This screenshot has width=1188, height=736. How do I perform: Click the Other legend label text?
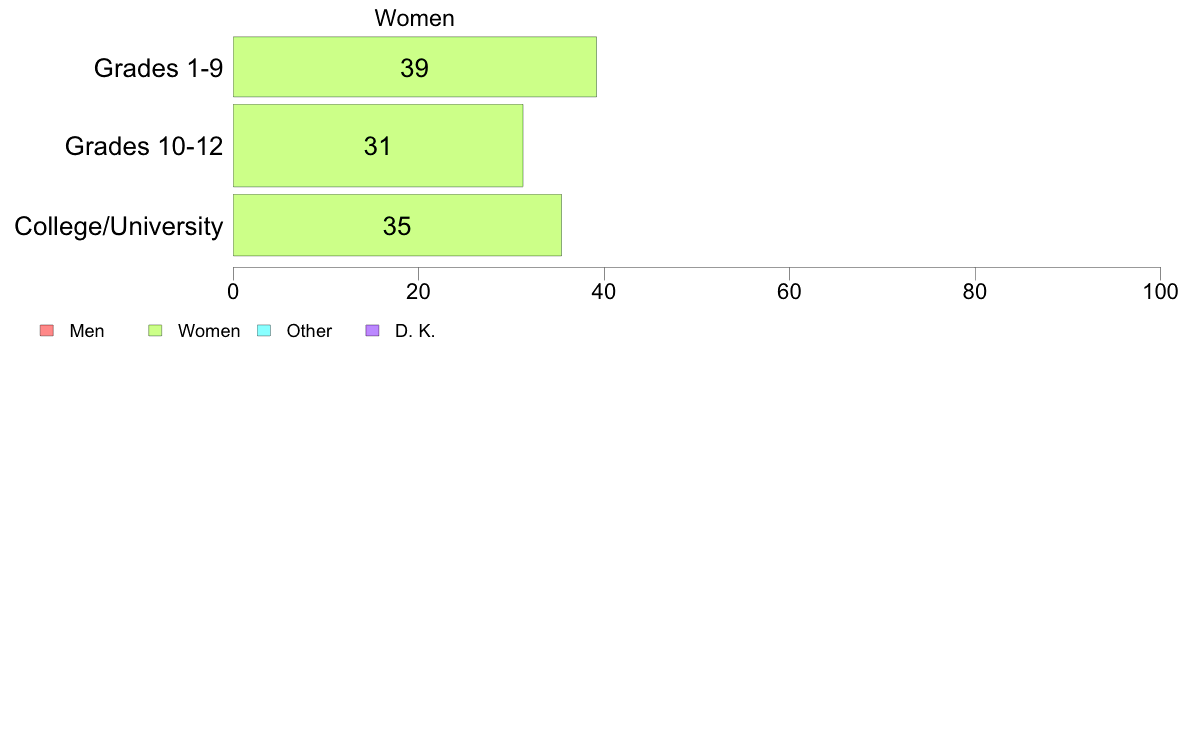click(309, 331)
